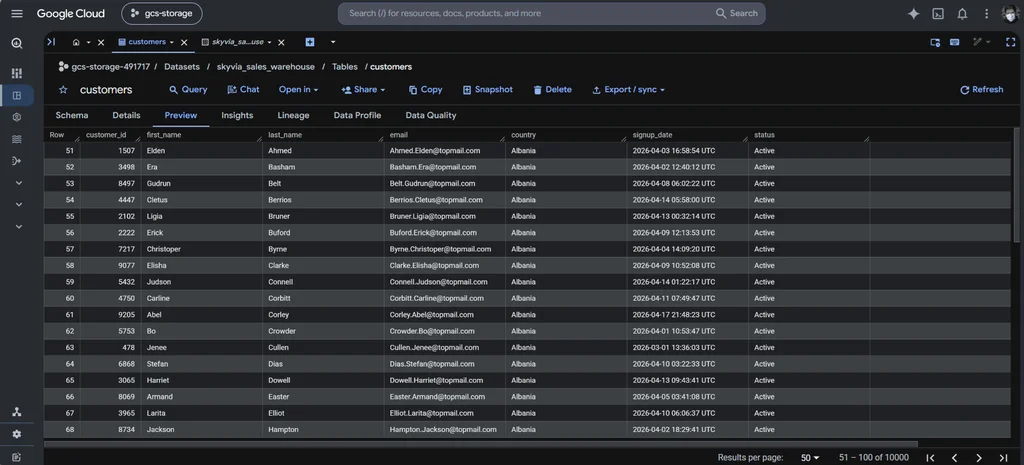Open the dashboard grid icon in the sidebar
This screenshot has height=465, width=1024.
[17, 73]
